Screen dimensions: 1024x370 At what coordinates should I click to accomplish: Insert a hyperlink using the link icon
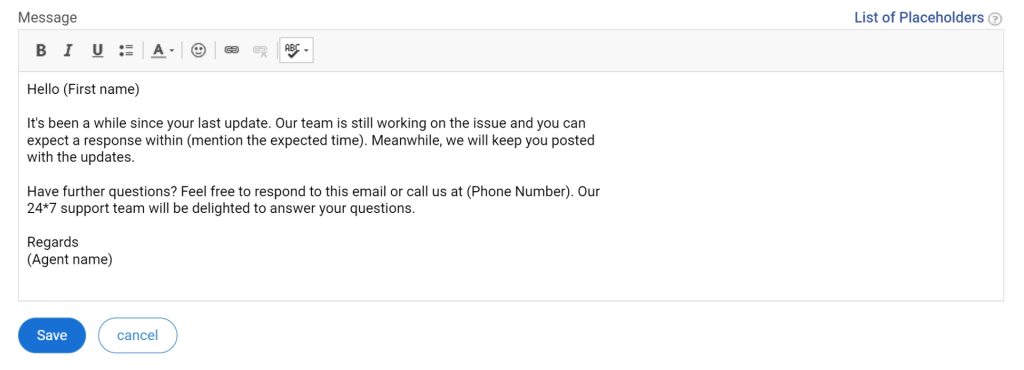pos(232,50)
